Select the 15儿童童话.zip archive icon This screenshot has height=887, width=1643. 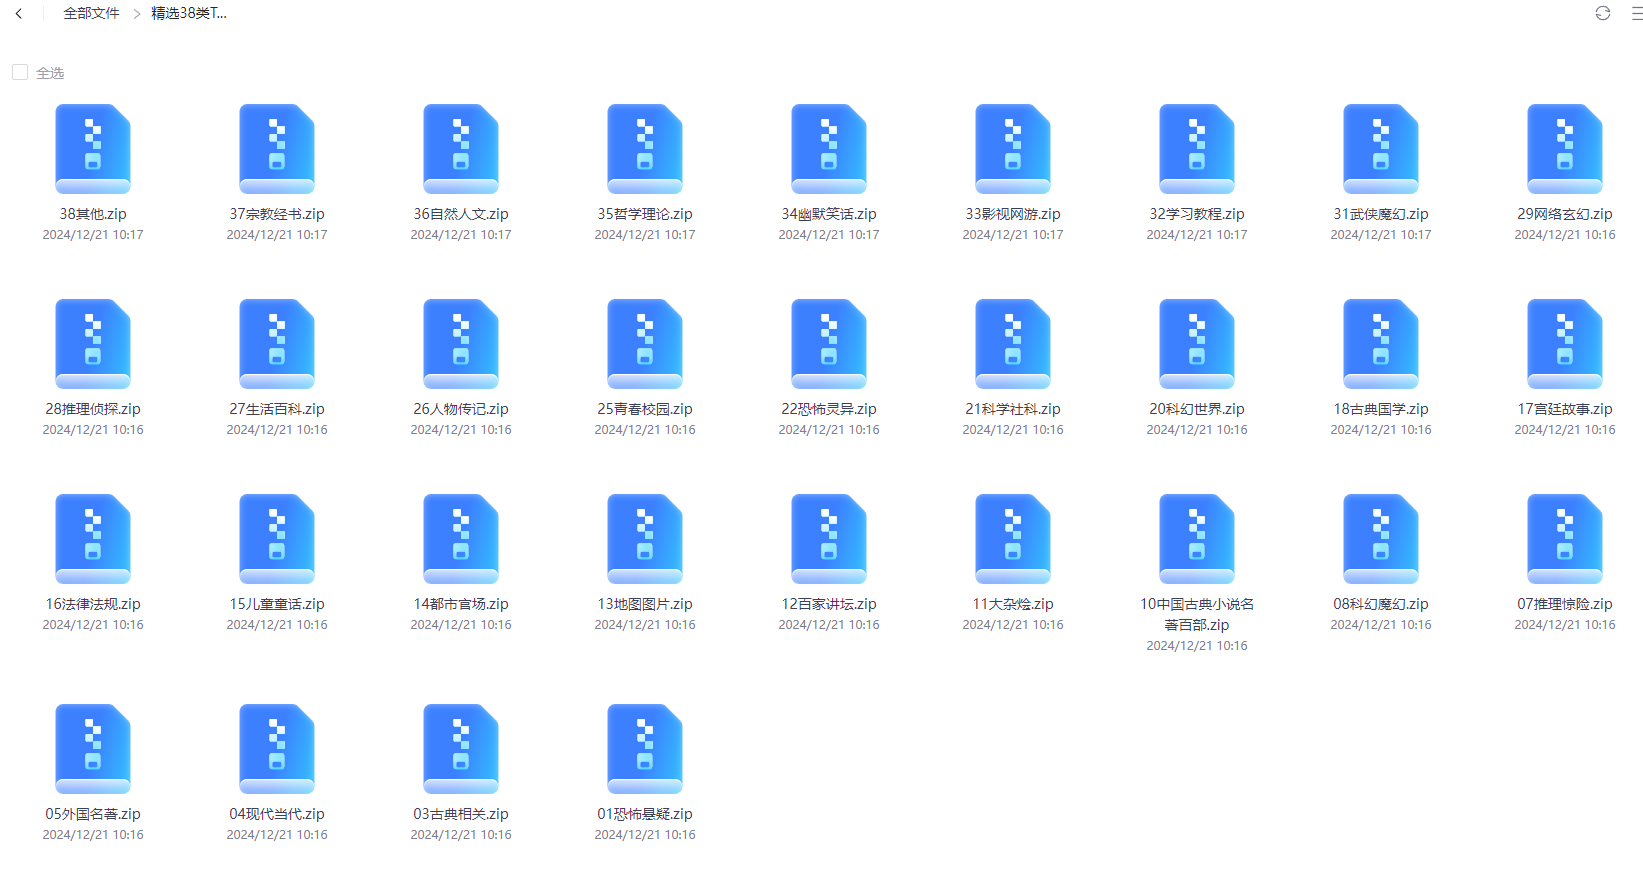pos(277,539)
